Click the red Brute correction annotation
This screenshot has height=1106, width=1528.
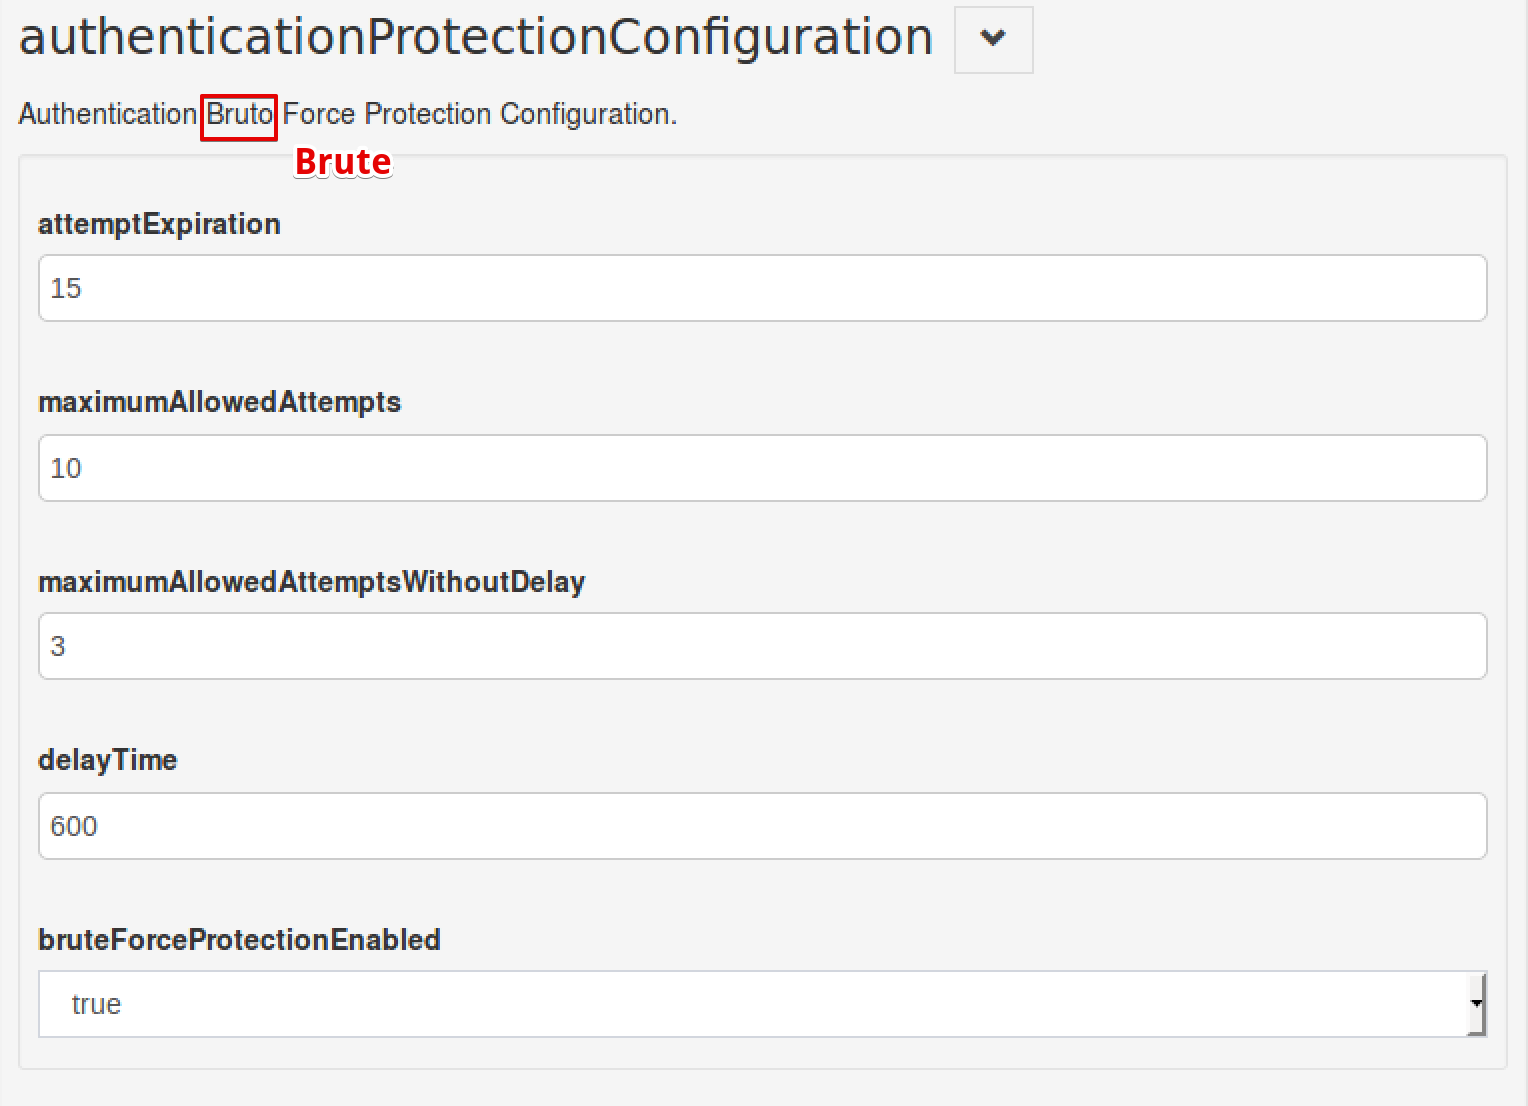click(x=341, y=162)
